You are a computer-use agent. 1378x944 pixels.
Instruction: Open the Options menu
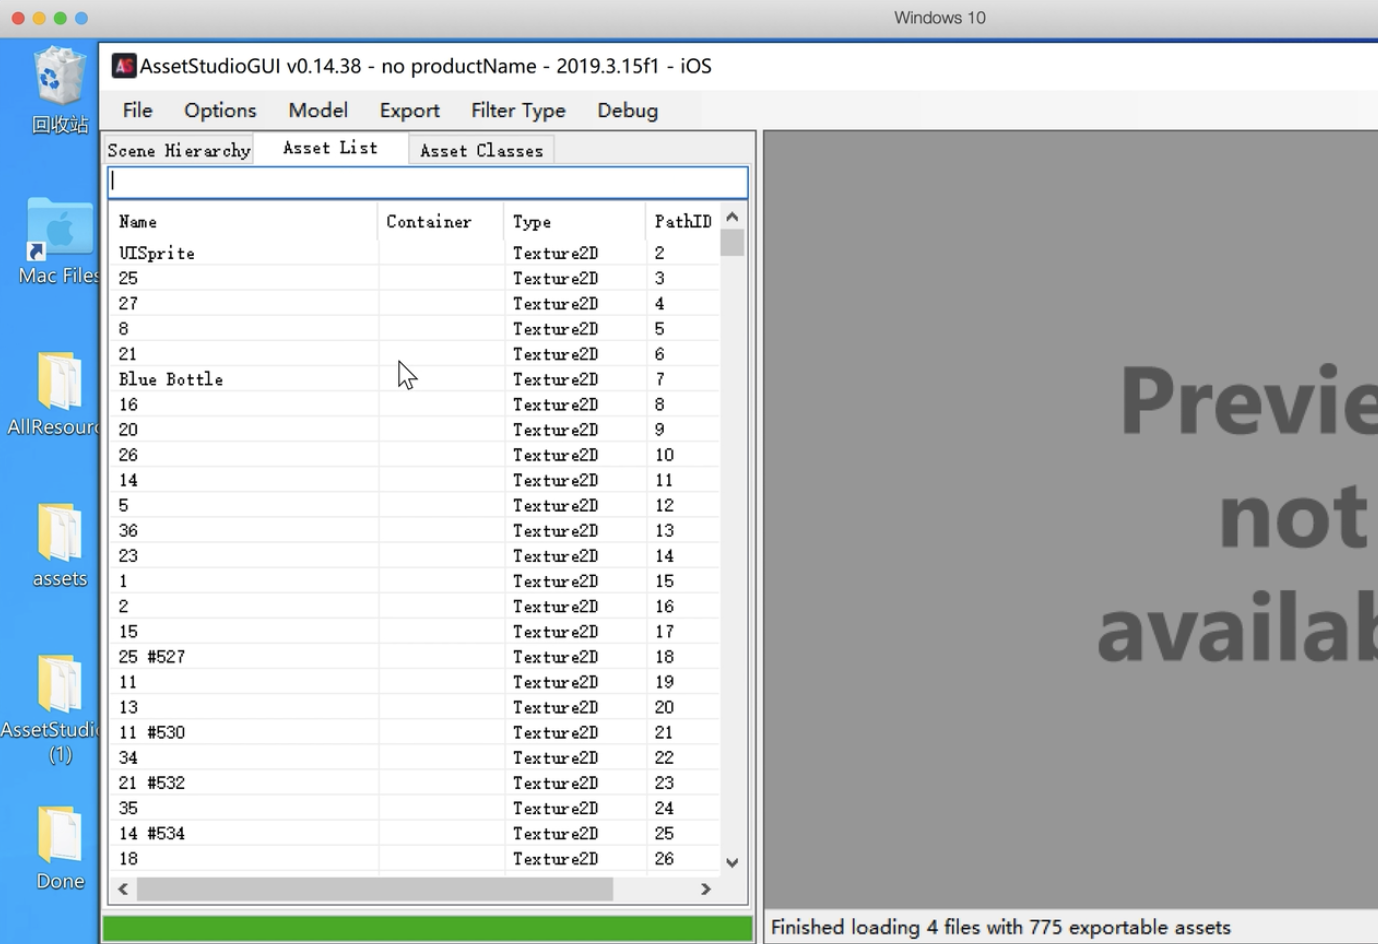coord(220,110)
